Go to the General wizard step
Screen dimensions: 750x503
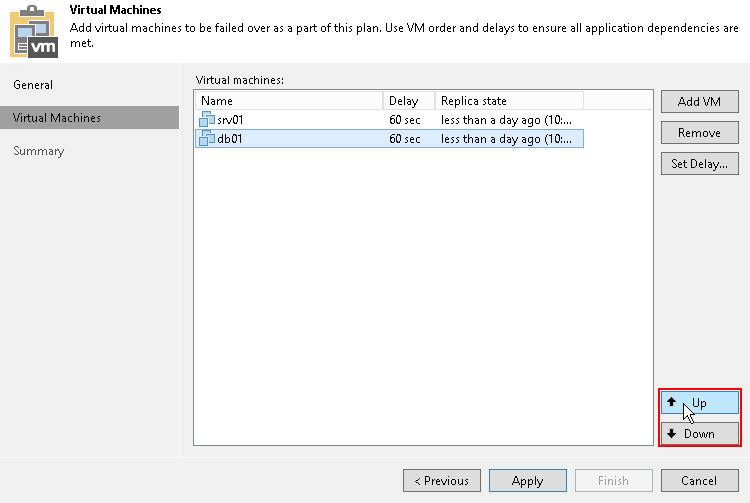tap(33, 85)
